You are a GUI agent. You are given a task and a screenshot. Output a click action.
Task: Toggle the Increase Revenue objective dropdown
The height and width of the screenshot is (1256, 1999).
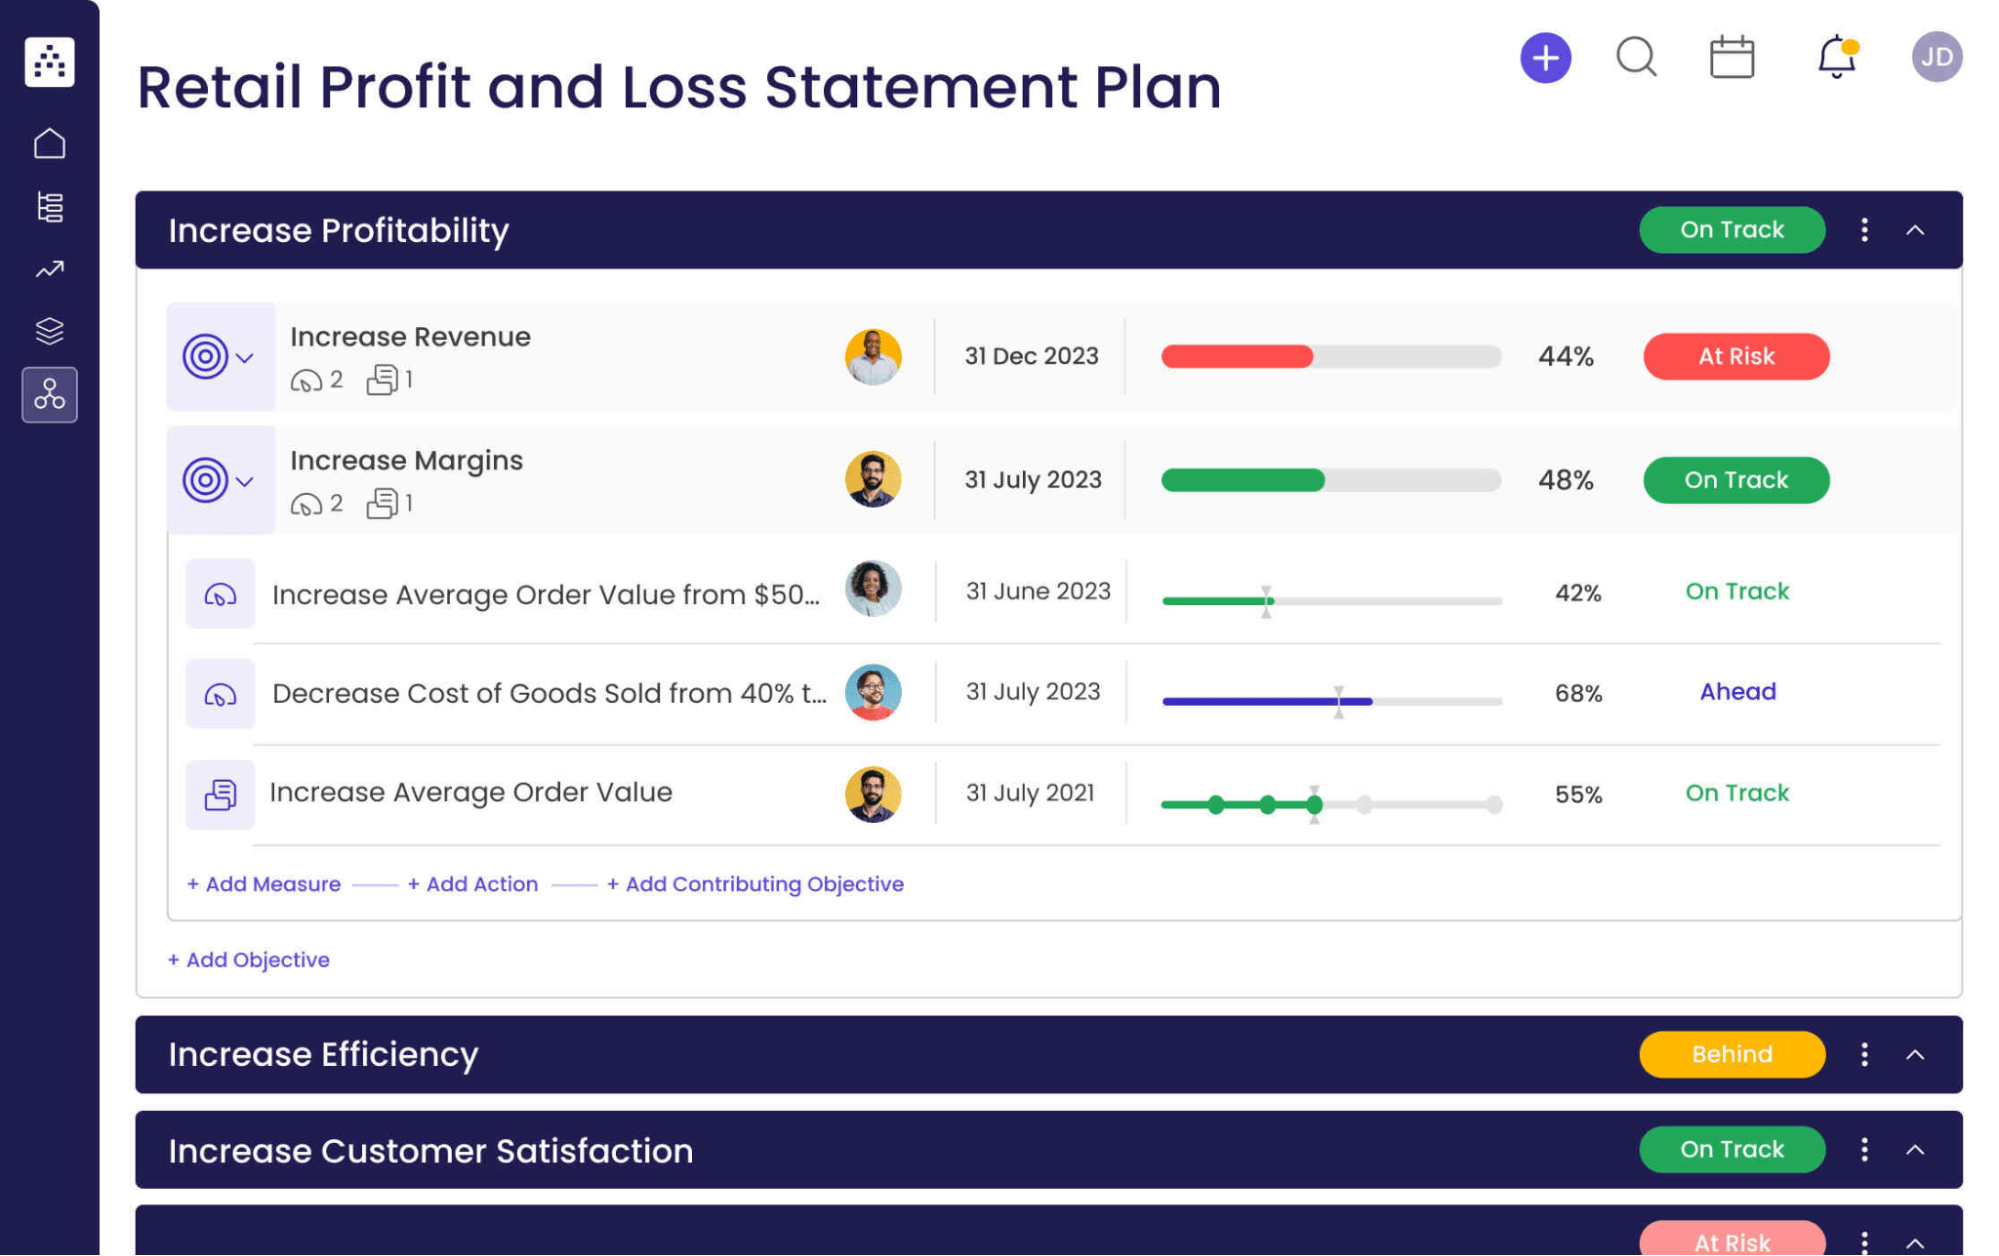pos(246,355)
